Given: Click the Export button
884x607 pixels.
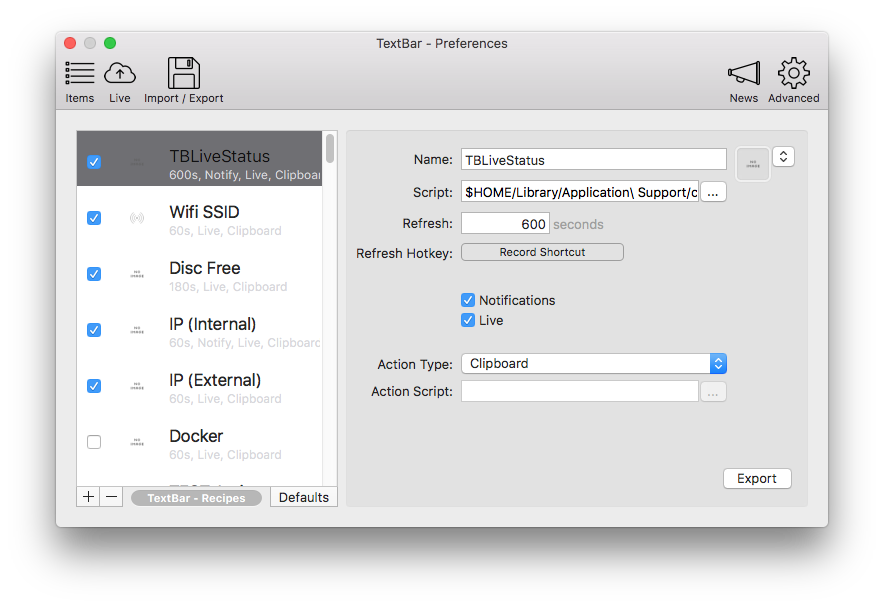Looking at the screenshot, I should pos(757,478).
